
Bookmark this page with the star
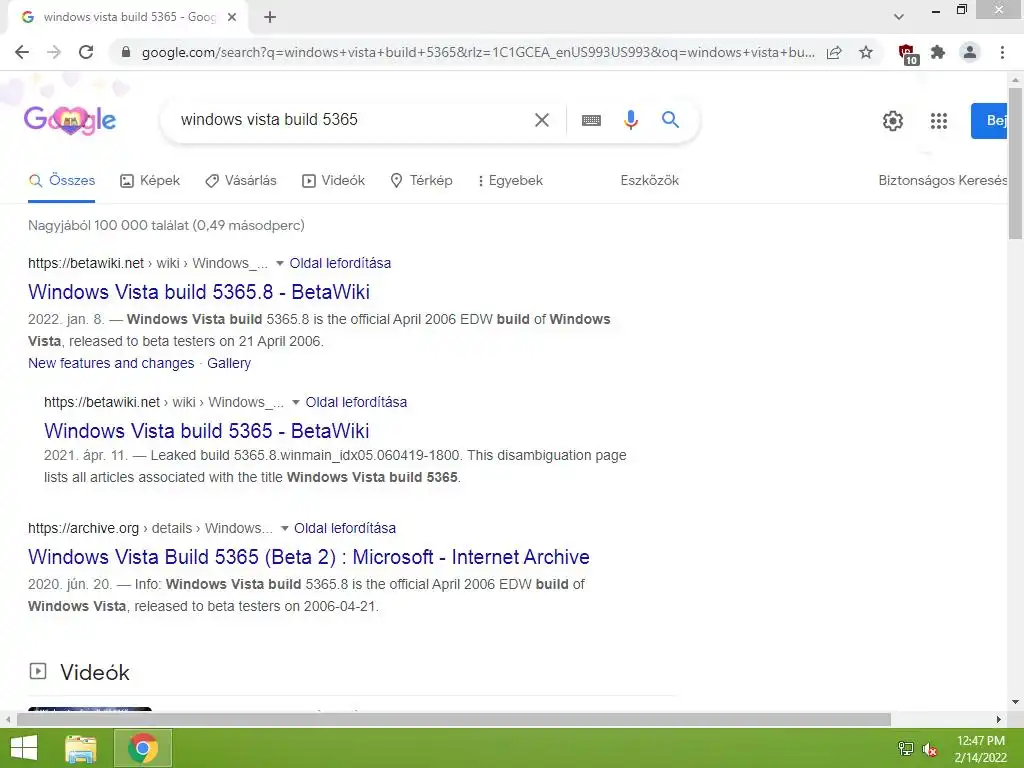pyautogui.click(x=866, y=52)
